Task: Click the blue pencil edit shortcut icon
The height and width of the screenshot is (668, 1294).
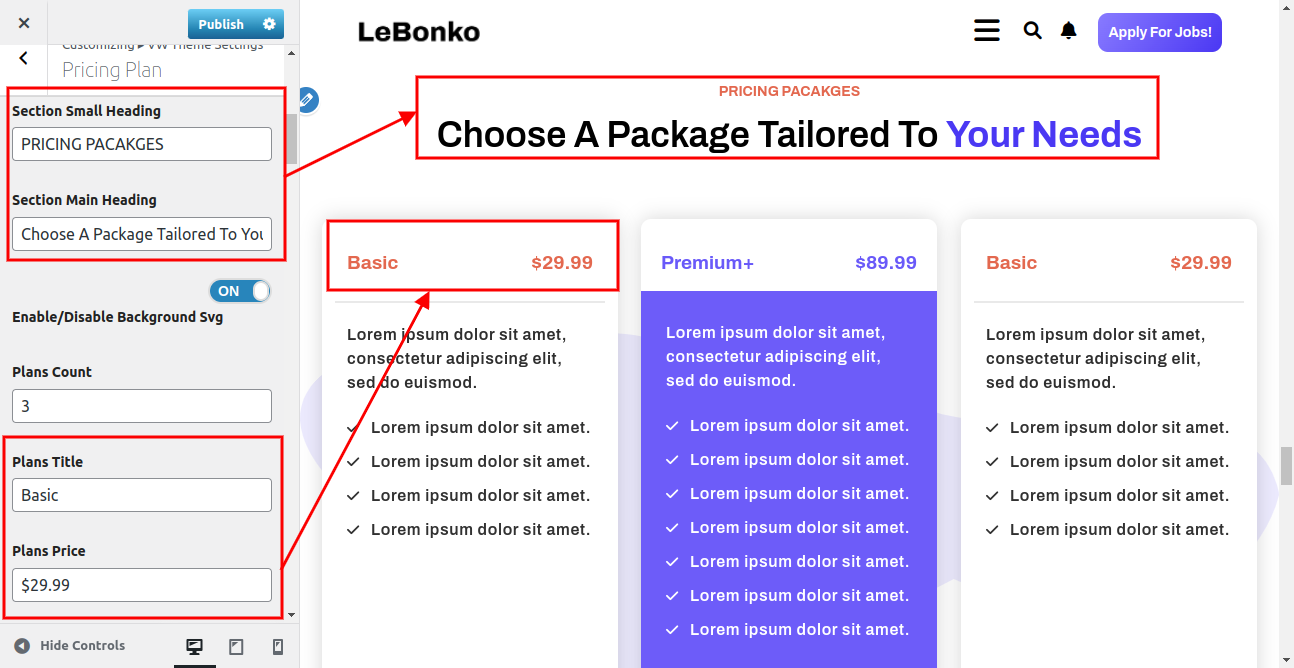Action: (x=307, y=99)
